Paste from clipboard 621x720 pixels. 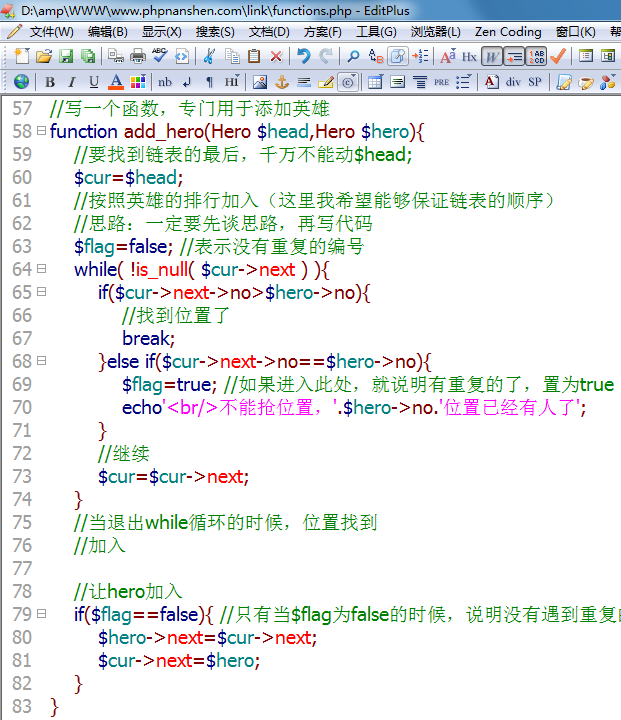[254, 56]
